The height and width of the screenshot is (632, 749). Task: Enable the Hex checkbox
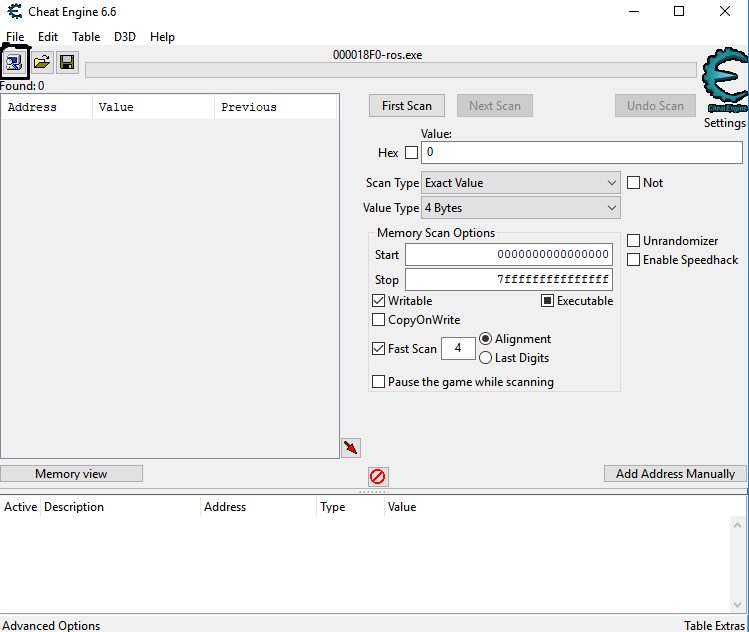point(411,153)
